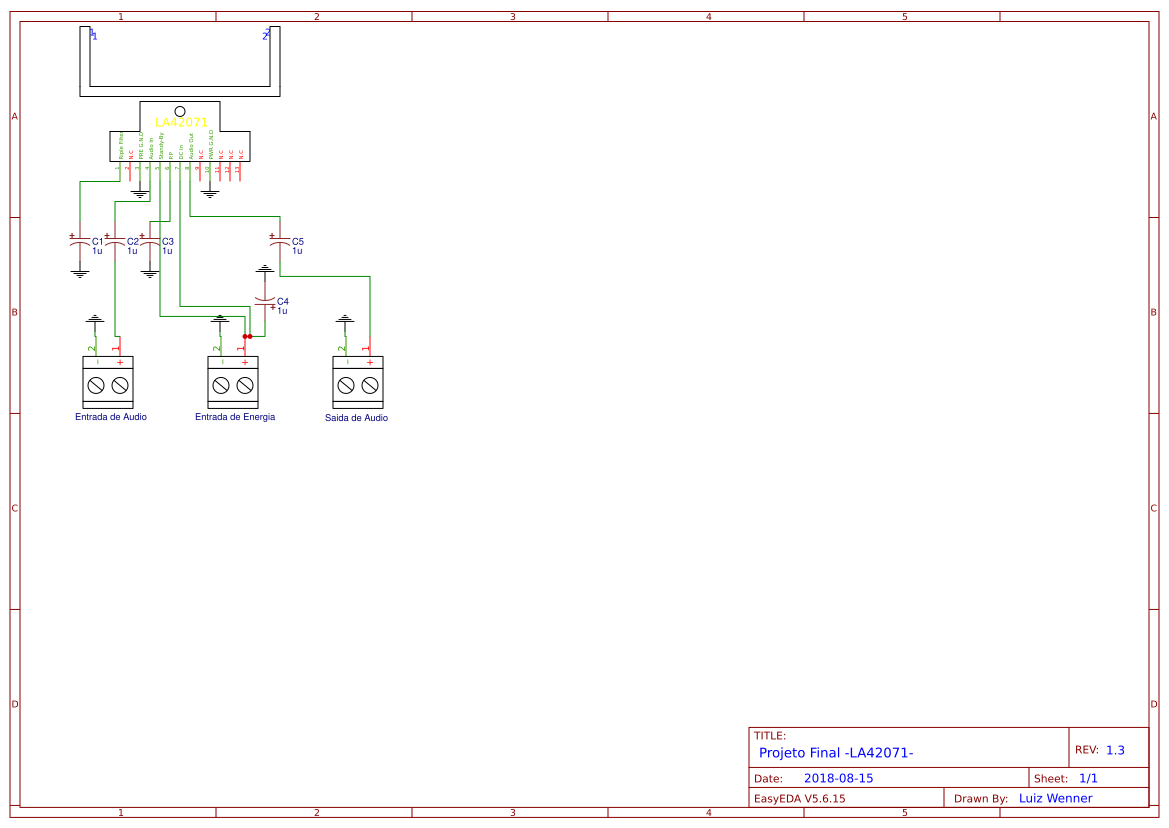Select the Entrada de Audio terminal block

pyautogui.click(x=108, y=382)
